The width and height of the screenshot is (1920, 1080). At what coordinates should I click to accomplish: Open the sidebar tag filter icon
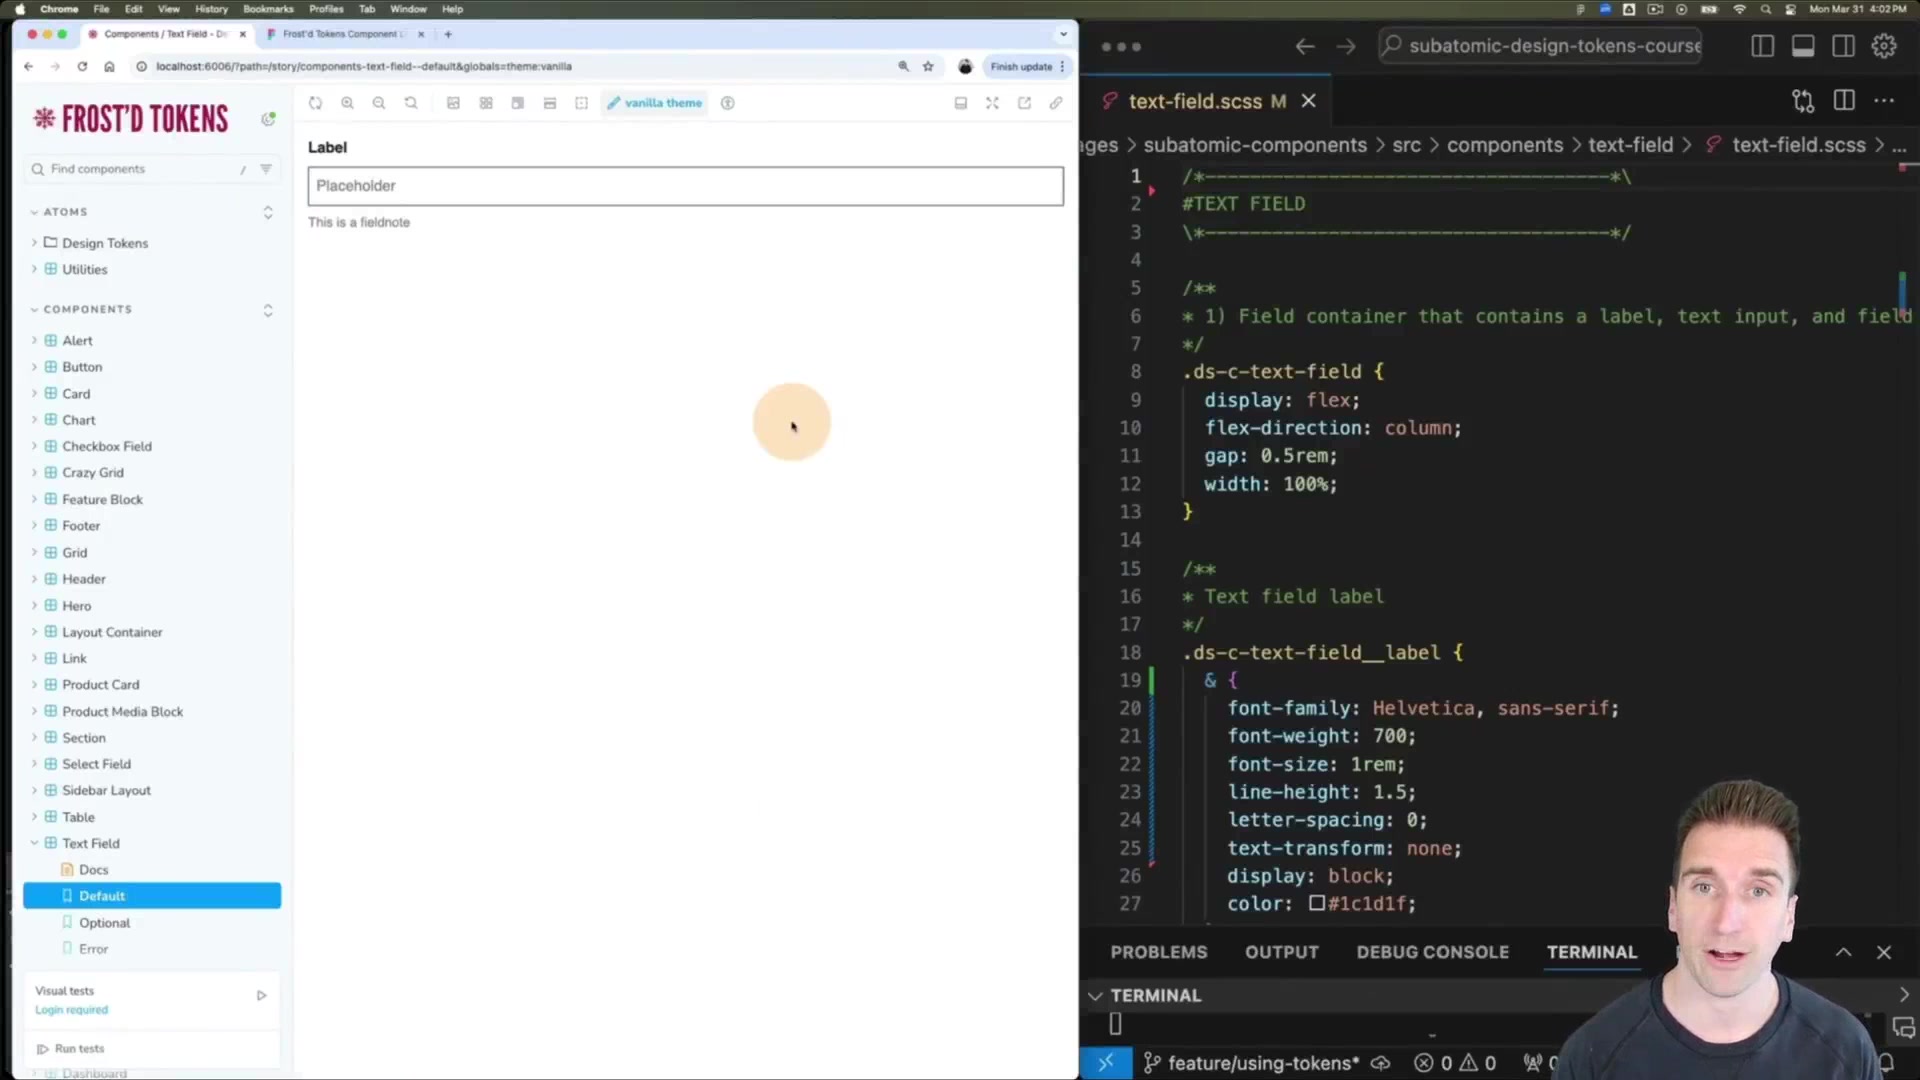[x=266, y=169]
